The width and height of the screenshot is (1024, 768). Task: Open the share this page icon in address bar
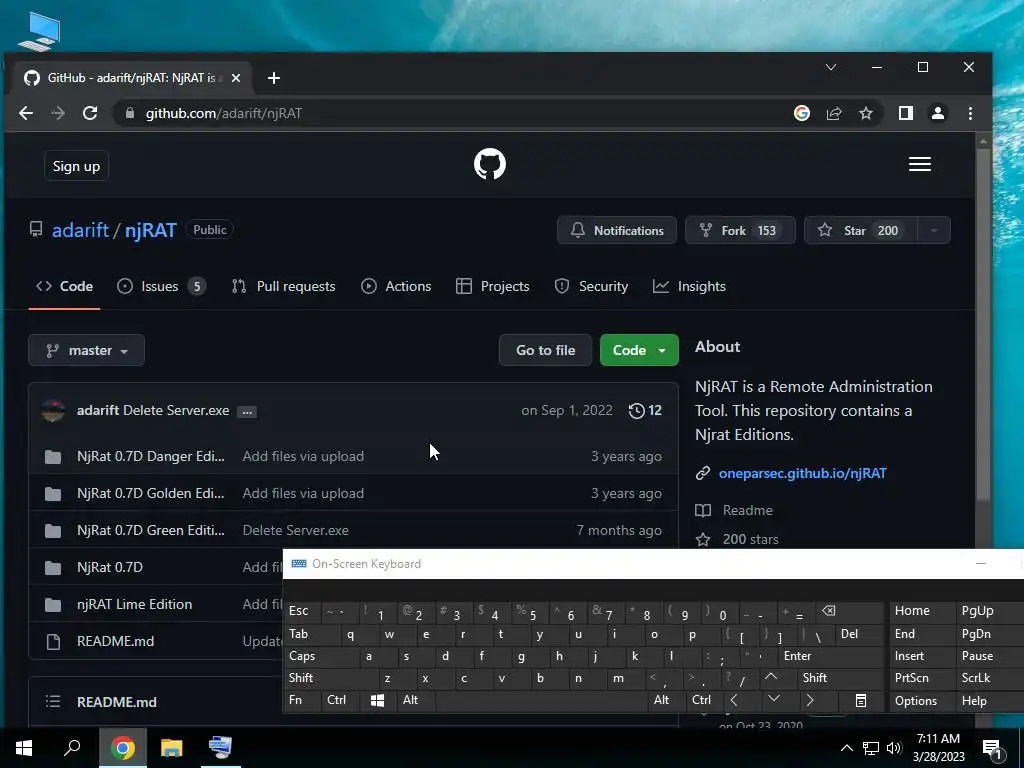click(834, 113)
